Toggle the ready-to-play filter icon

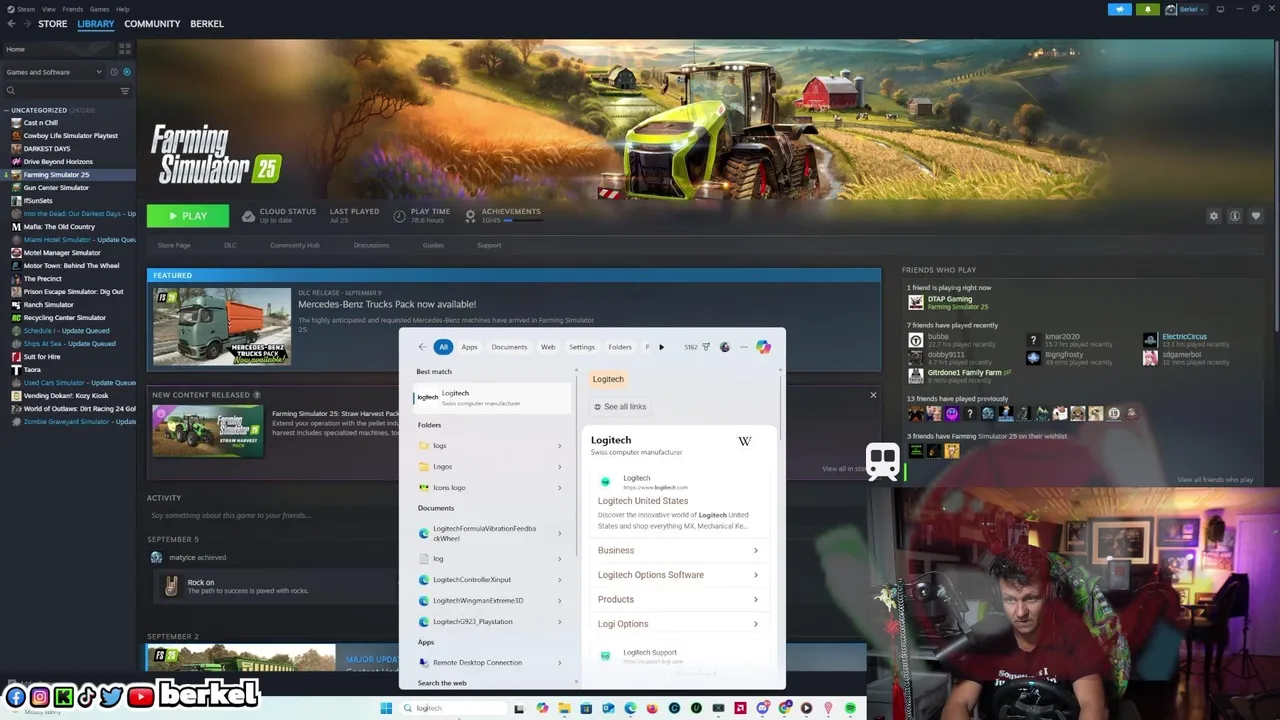(x=126, y=72)
